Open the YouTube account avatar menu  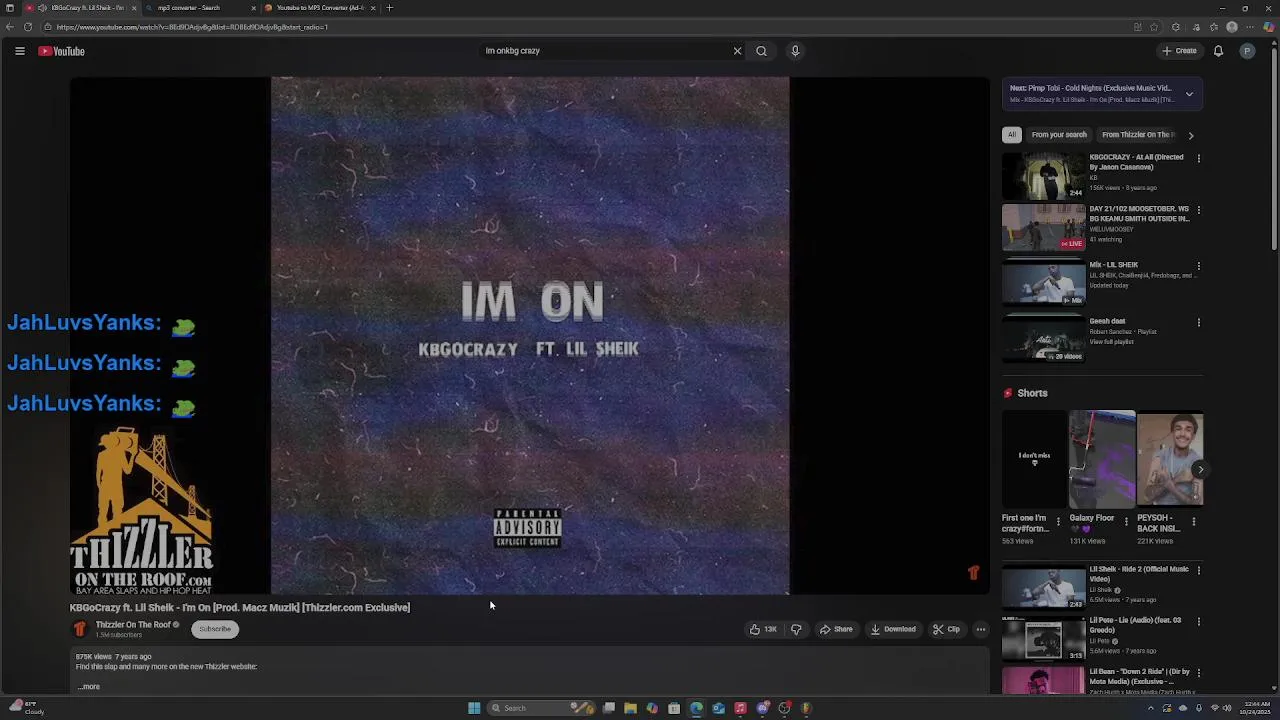[x=1247, y=51]
